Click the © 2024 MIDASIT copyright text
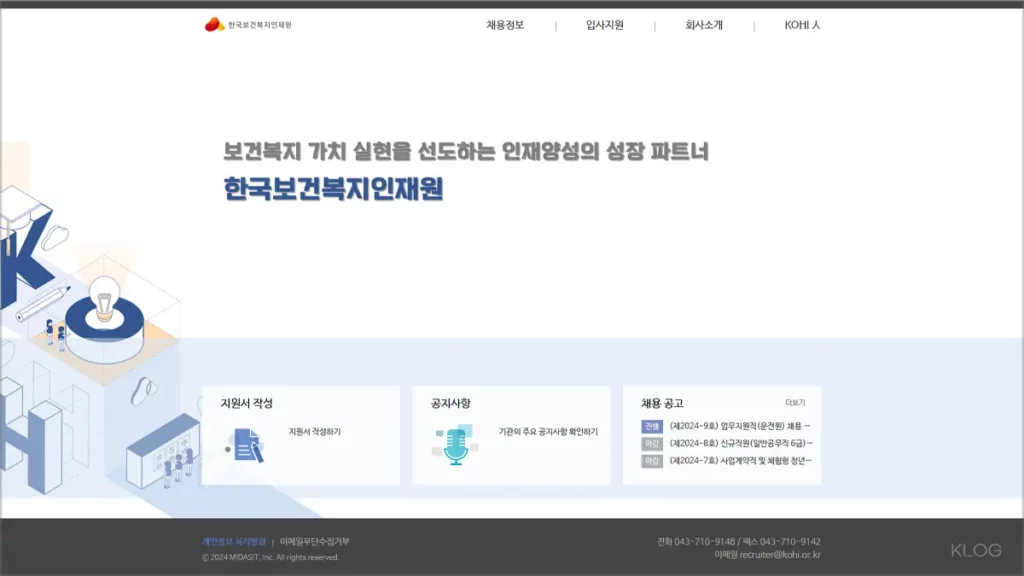Viewport: 1024px width, 576px height. [270, 557]
